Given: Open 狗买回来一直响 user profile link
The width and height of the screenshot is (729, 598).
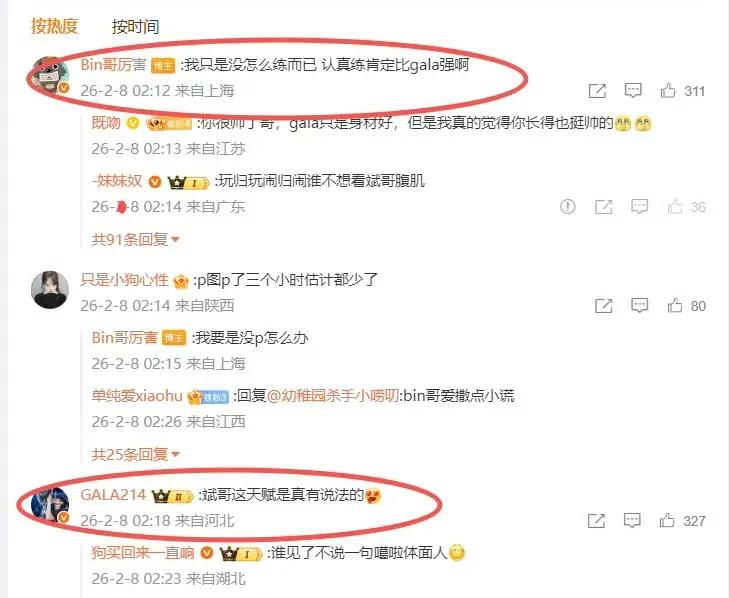Looking at the screenshot, I should 143,552.
